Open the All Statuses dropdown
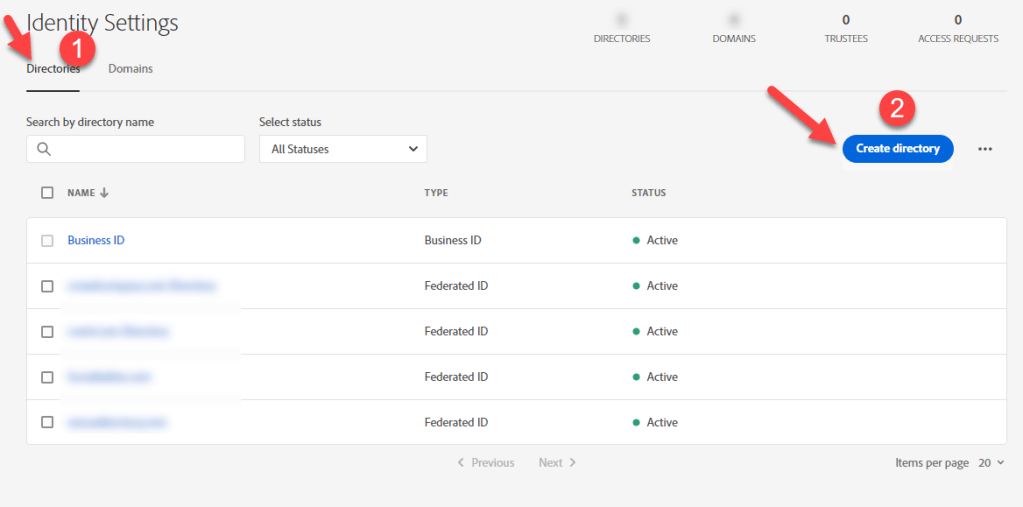This screenshot has height=507, width=1023. 342,149
